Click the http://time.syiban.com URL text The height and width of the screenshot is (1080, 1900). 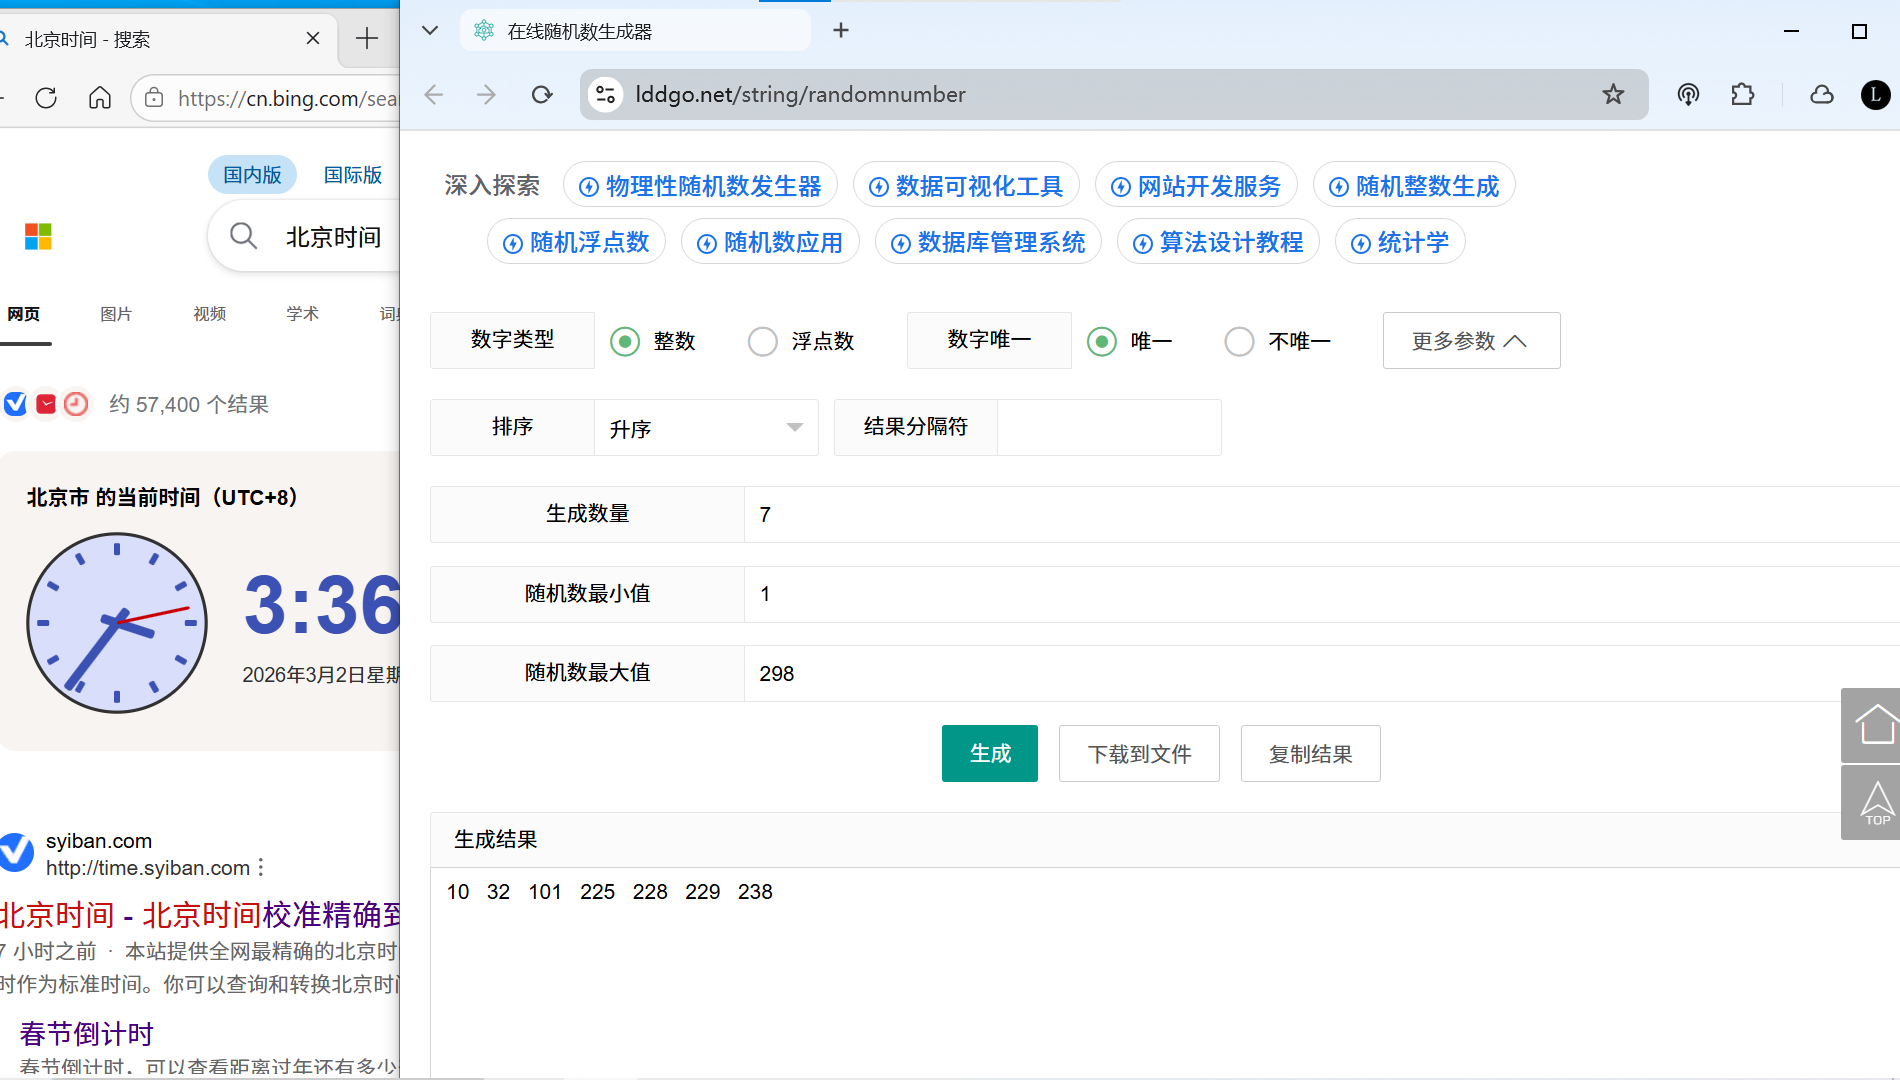(x=148, y=868)
